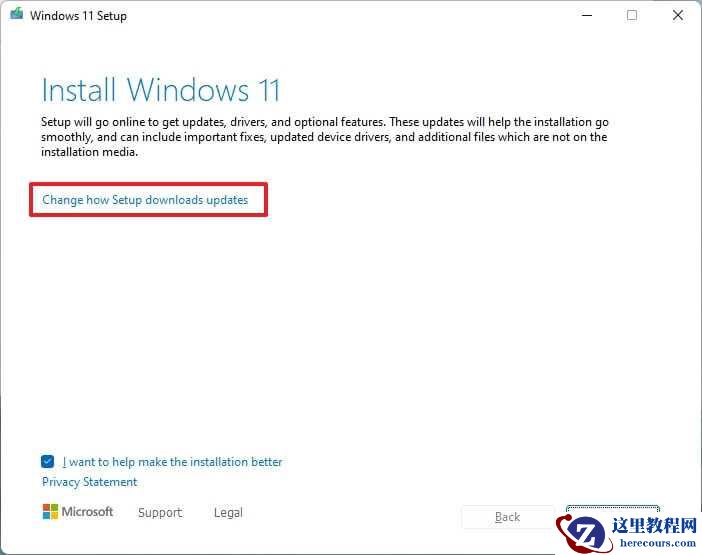Close the Windows 11 Setup window
The width and height of the screenshot is (702, 555).
tap(678, 15)
